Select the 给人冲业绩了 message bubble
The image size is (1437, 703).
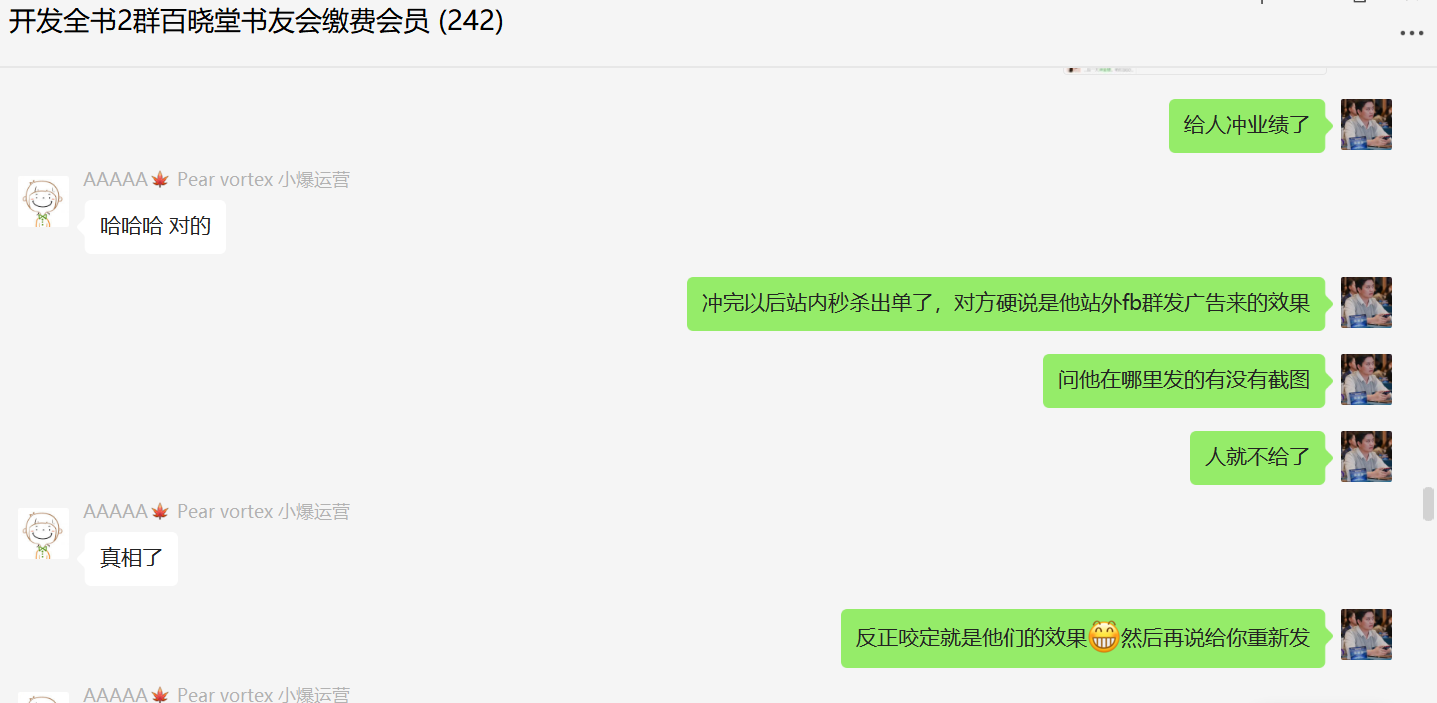tap(1247, 126)
